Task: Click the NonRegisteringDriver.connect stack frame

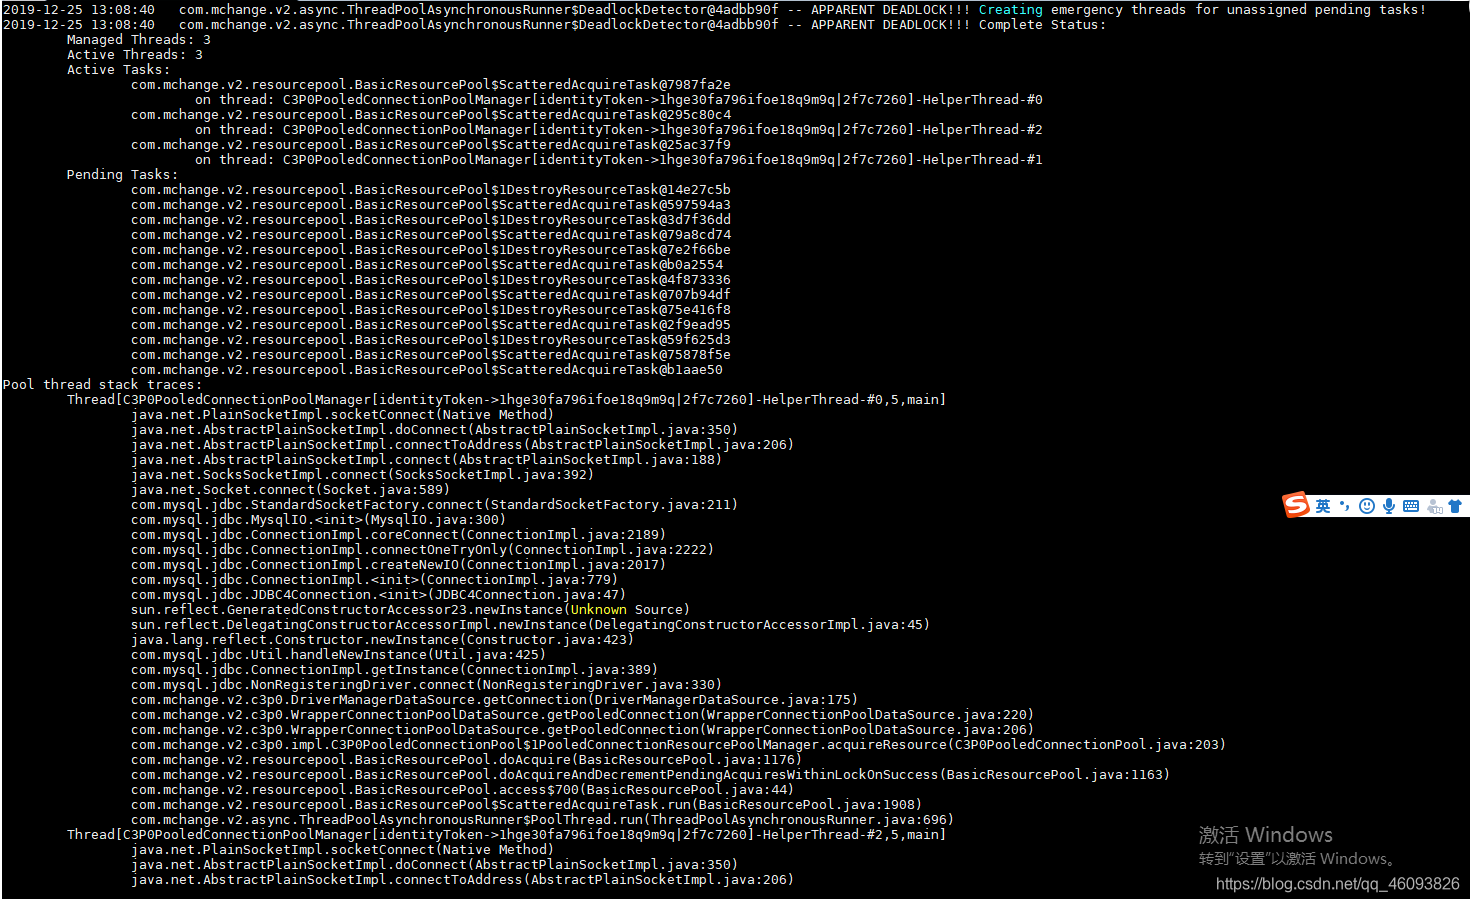Action: click(x=426, y=685)
